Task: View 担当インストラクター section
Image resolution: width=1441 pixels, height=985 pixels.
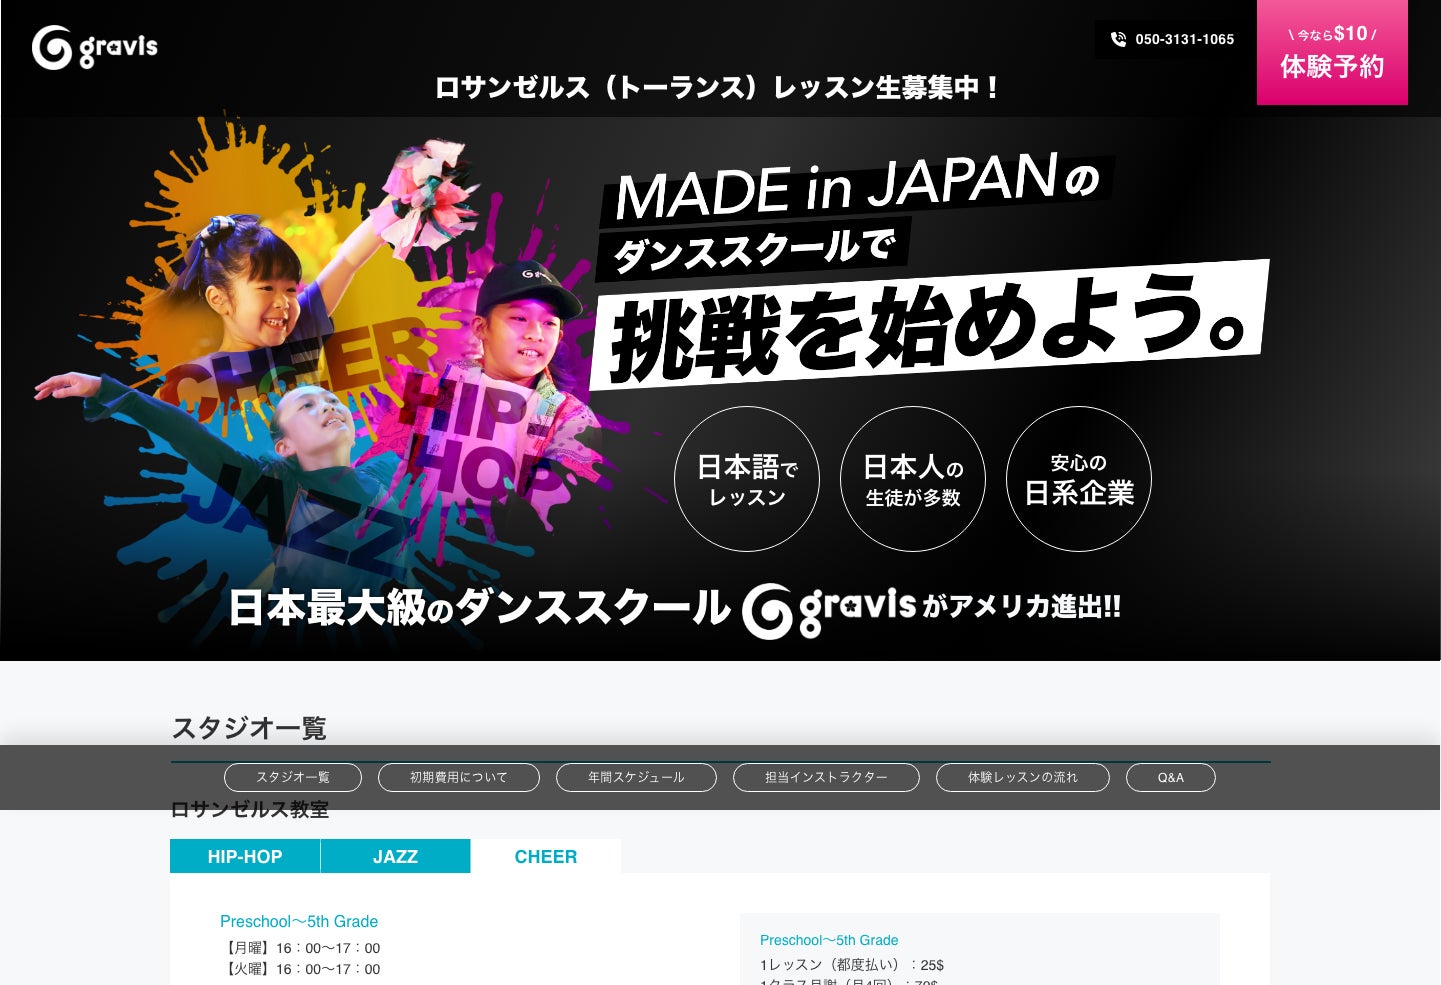Action: coord(826,777)
